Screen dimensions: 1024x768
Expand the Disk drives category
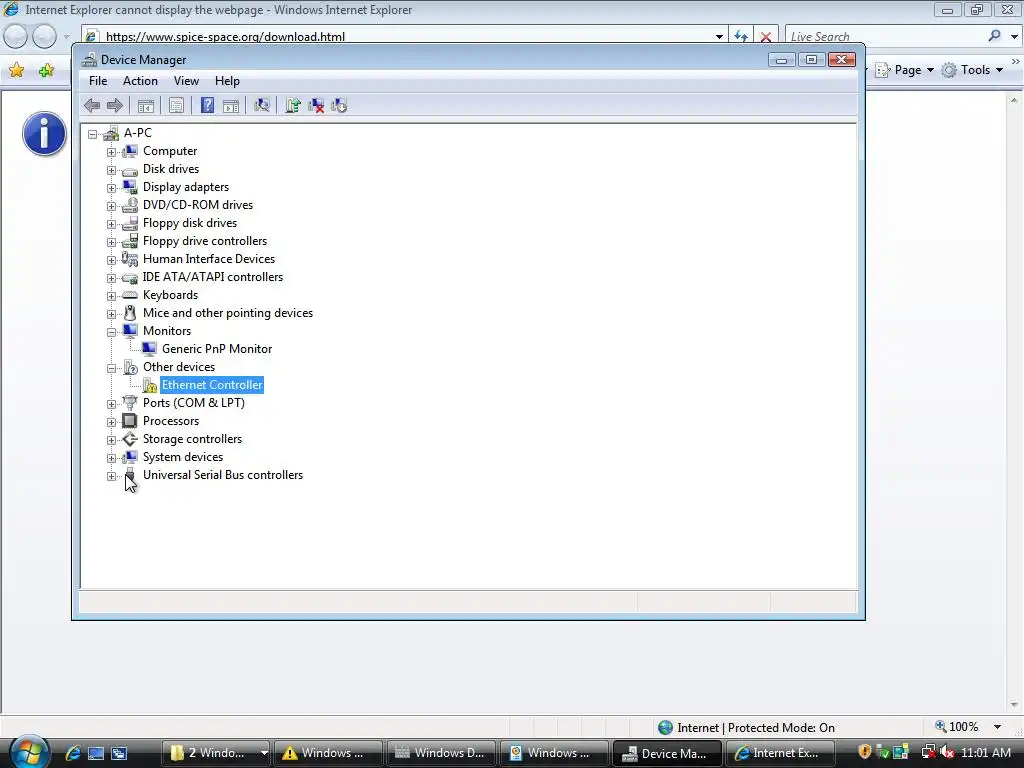tap(112, 170)
